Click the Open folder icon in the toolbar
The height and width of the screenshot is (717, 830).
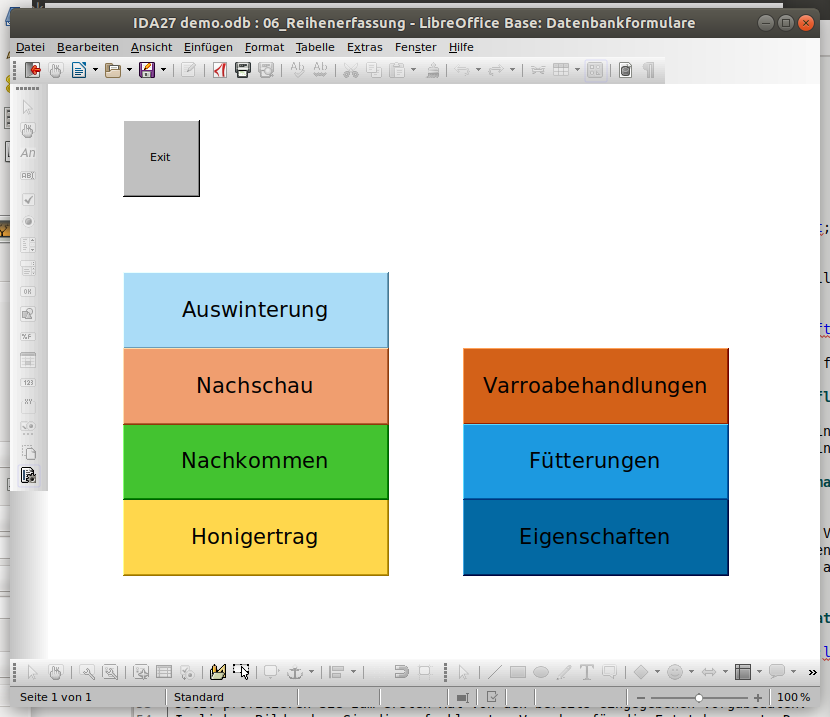tap(112, 70)
